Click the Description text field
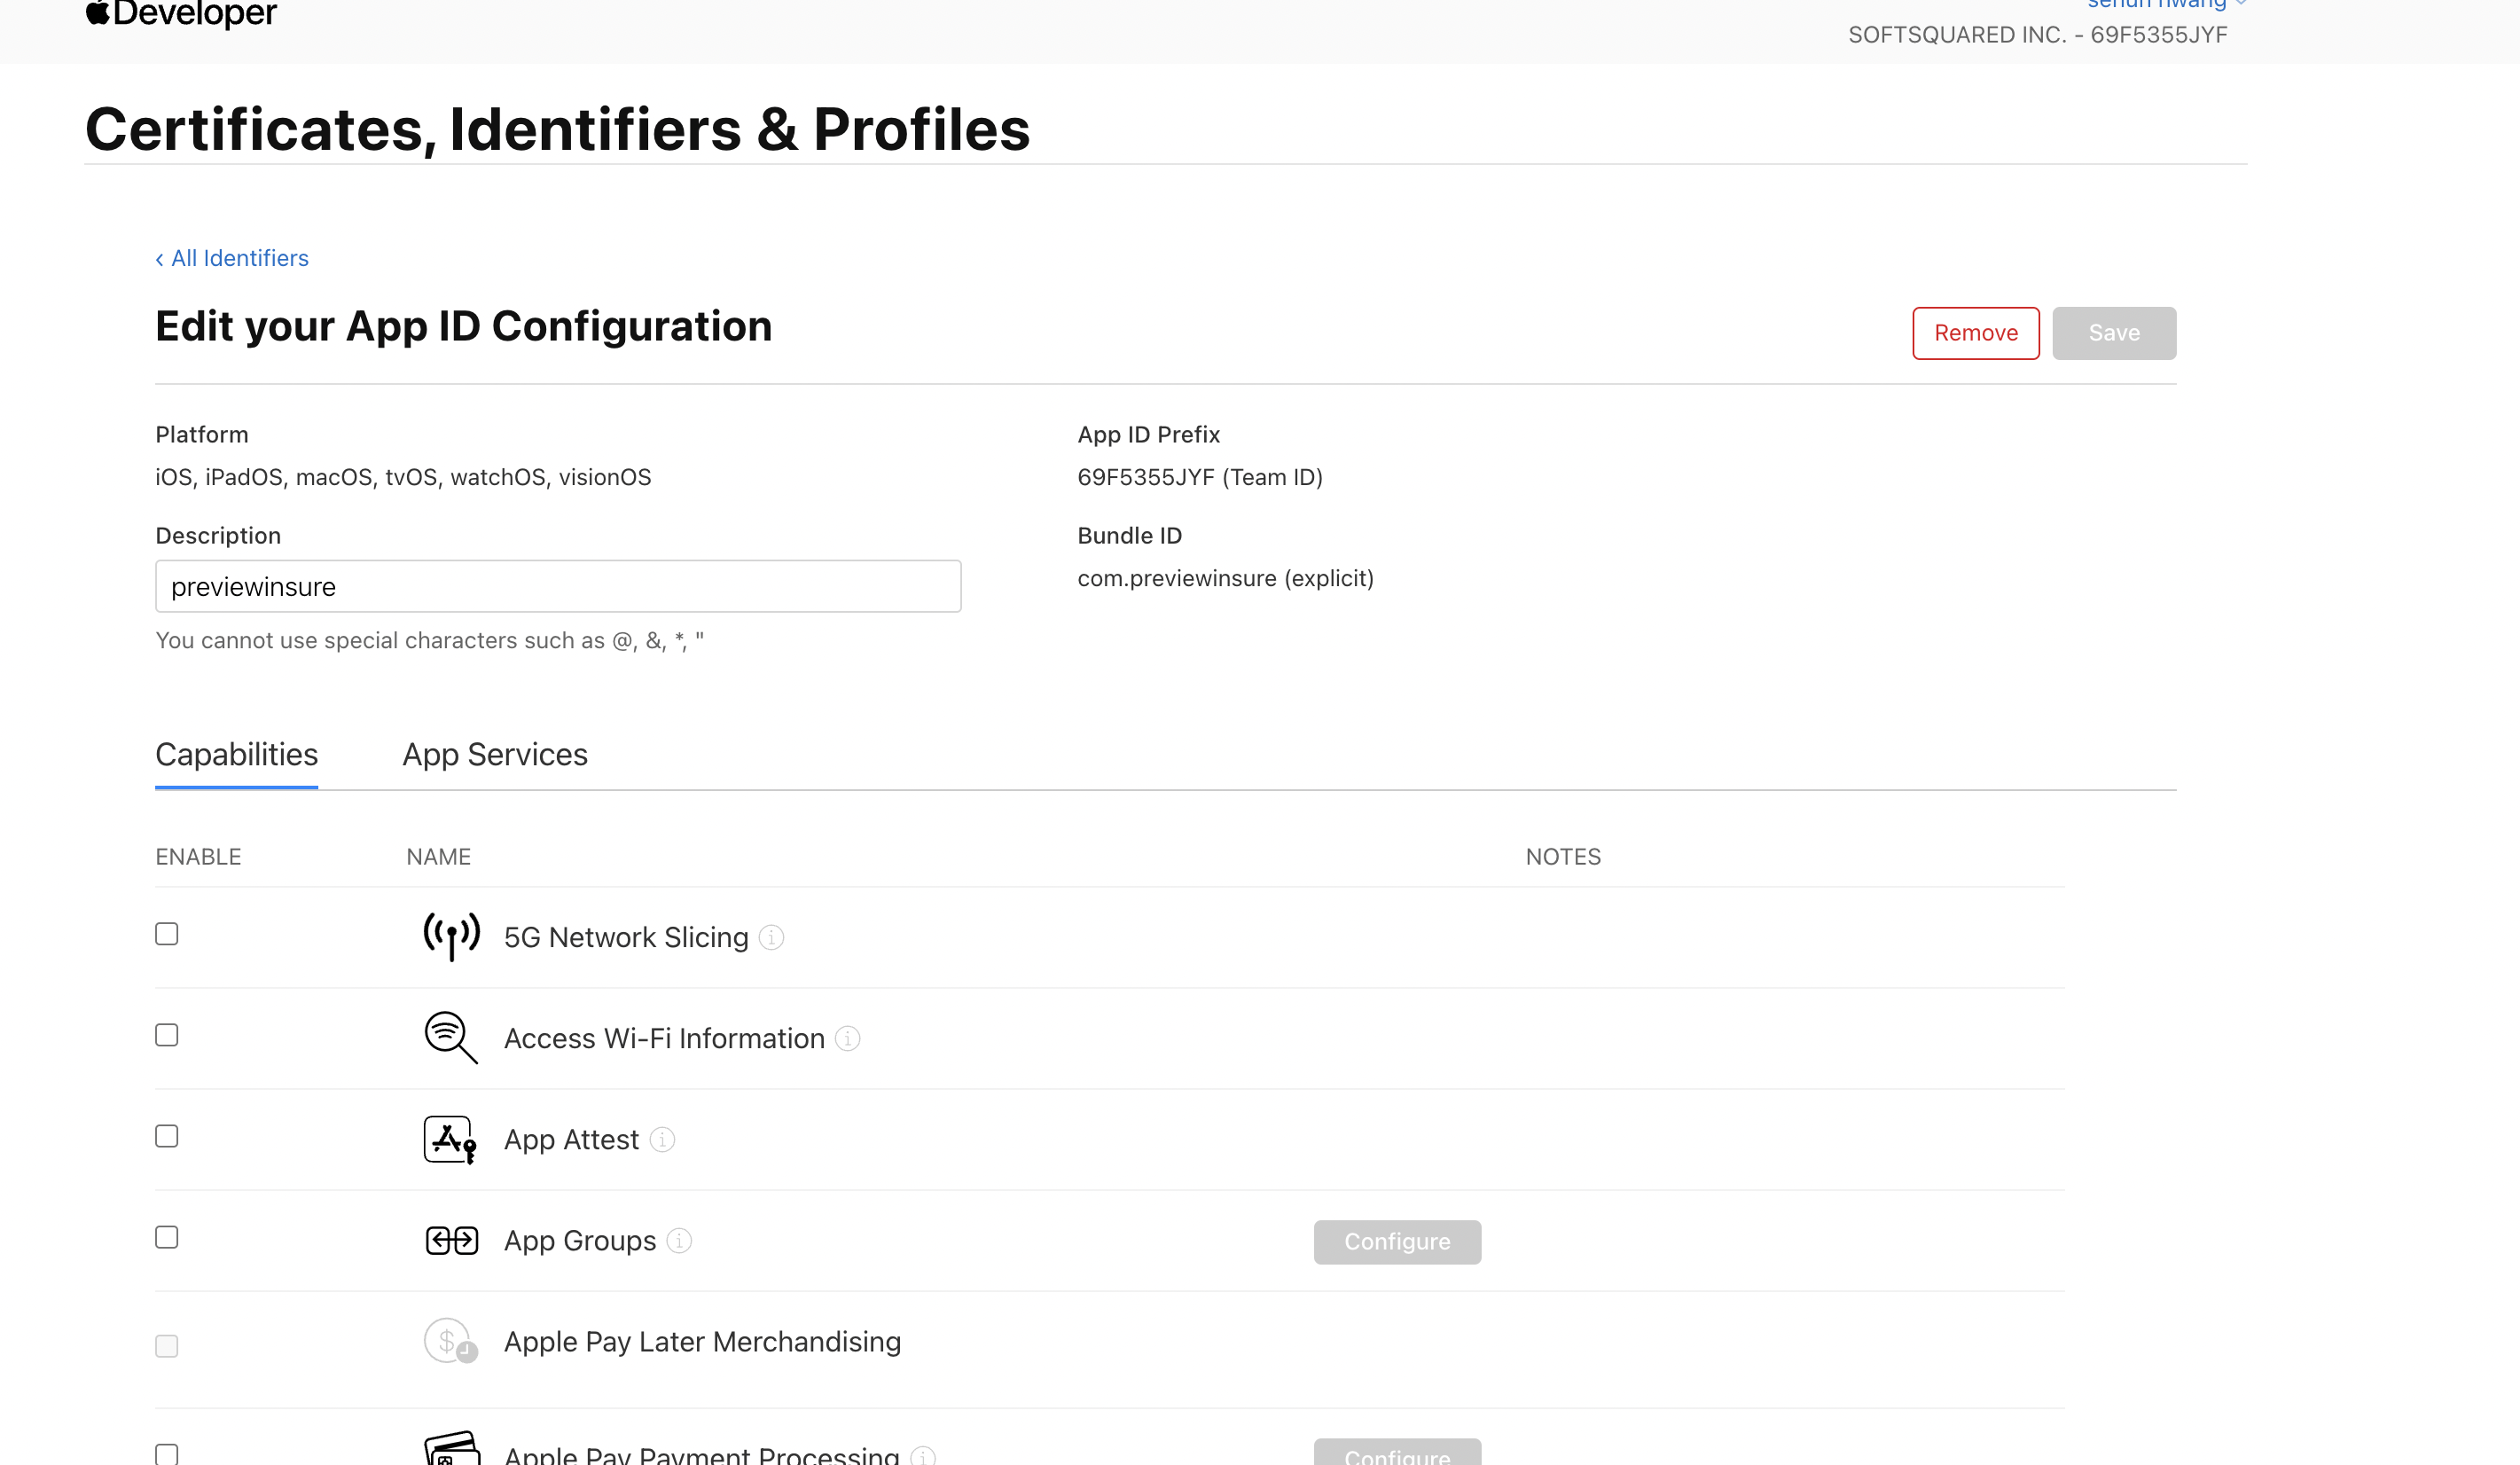Screen dimensions: 2520x1465 click(558, 586)
